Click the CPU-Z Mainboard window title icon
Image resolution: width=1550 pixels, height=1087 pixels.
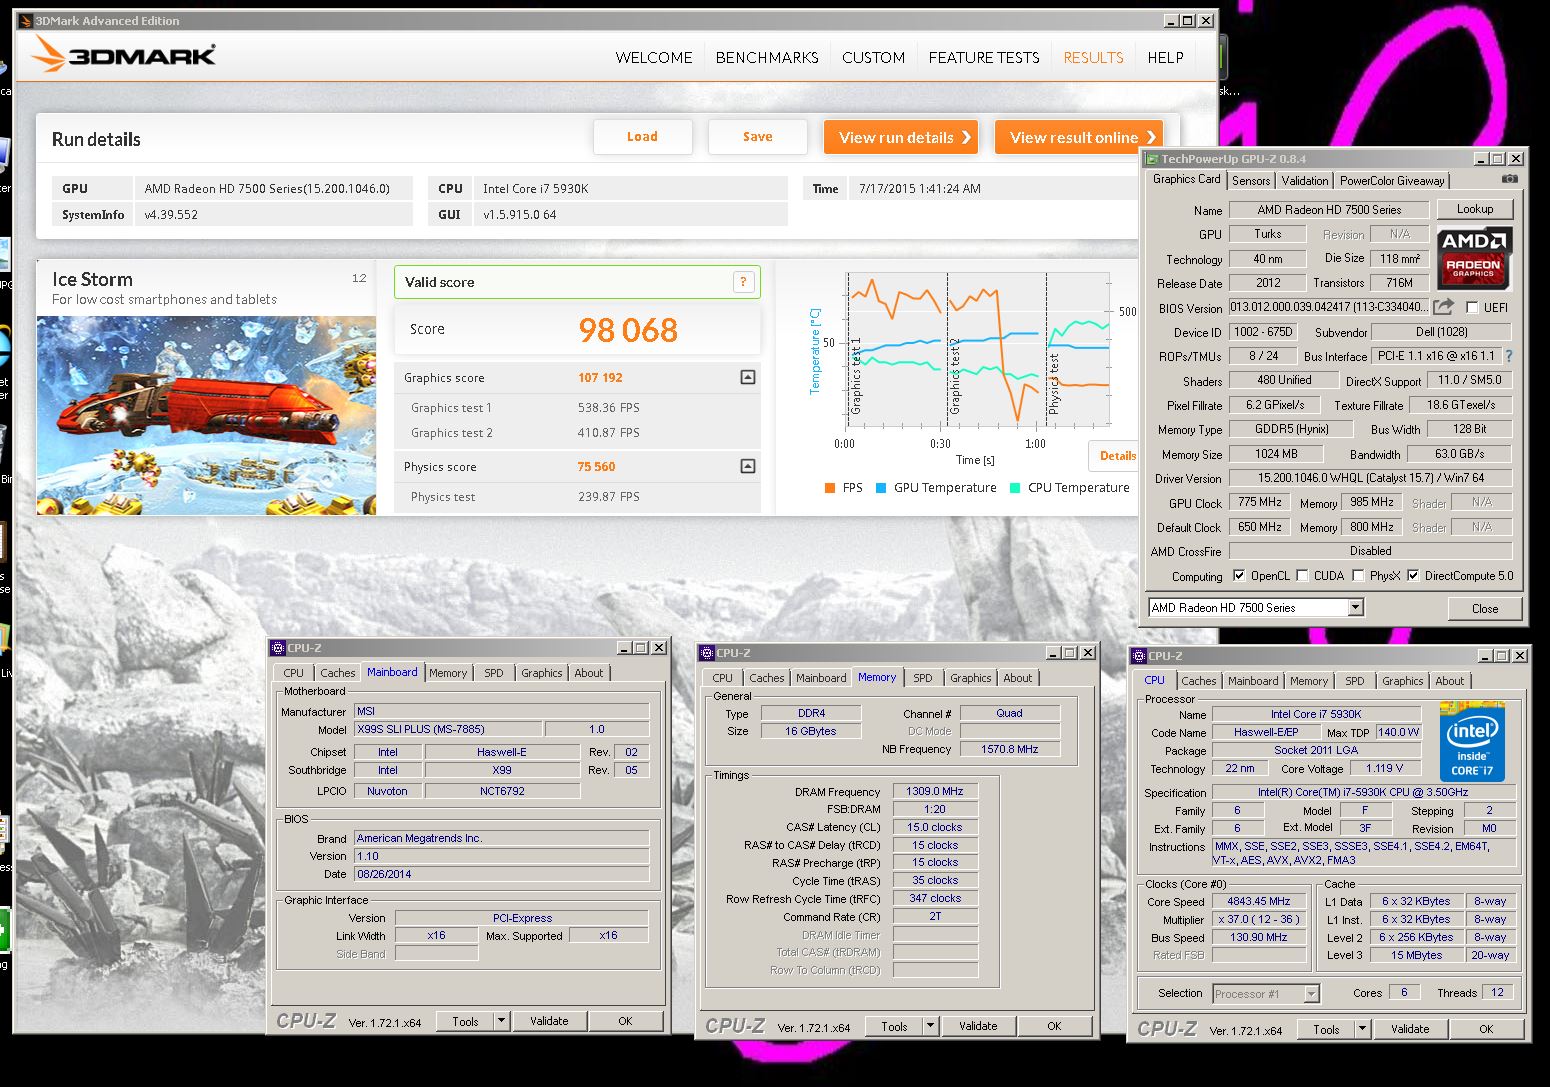[279, 648]
